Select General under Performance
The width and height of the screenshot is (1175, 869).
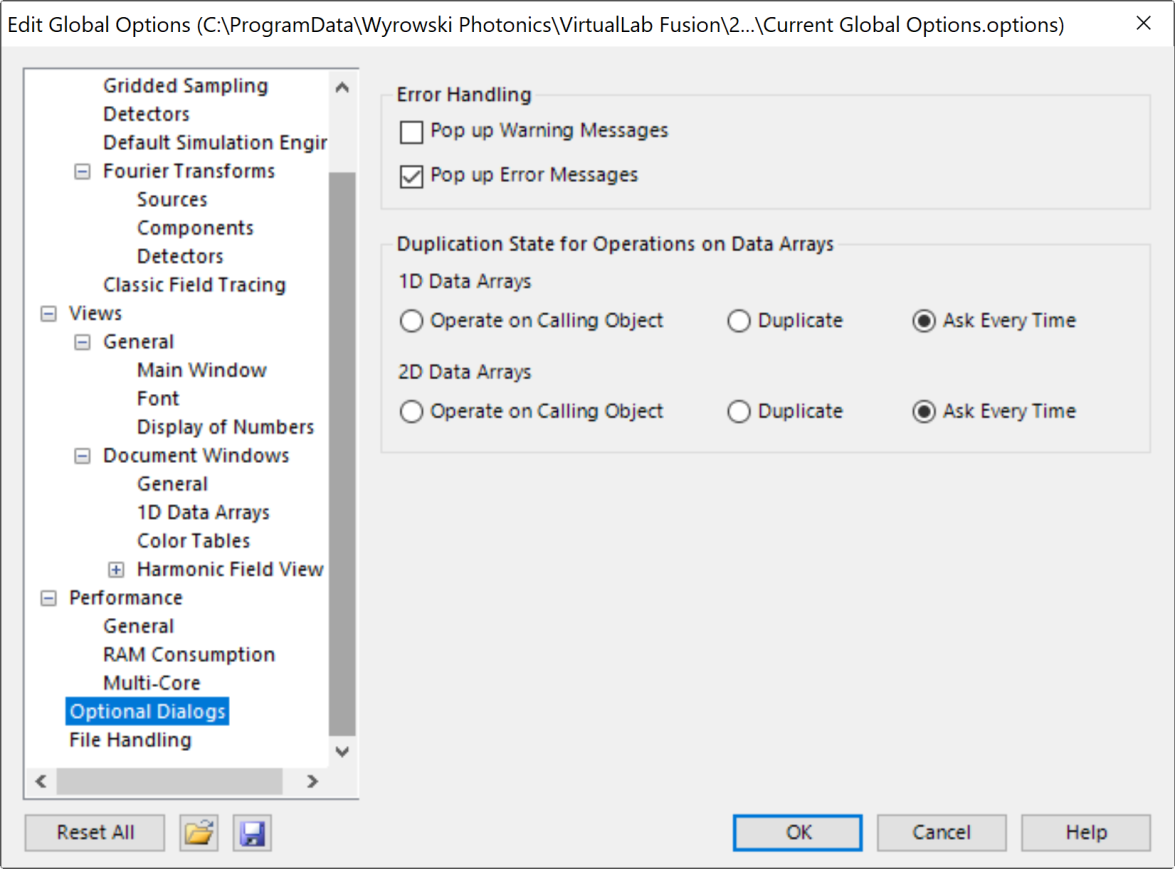(x=138, y=626)
